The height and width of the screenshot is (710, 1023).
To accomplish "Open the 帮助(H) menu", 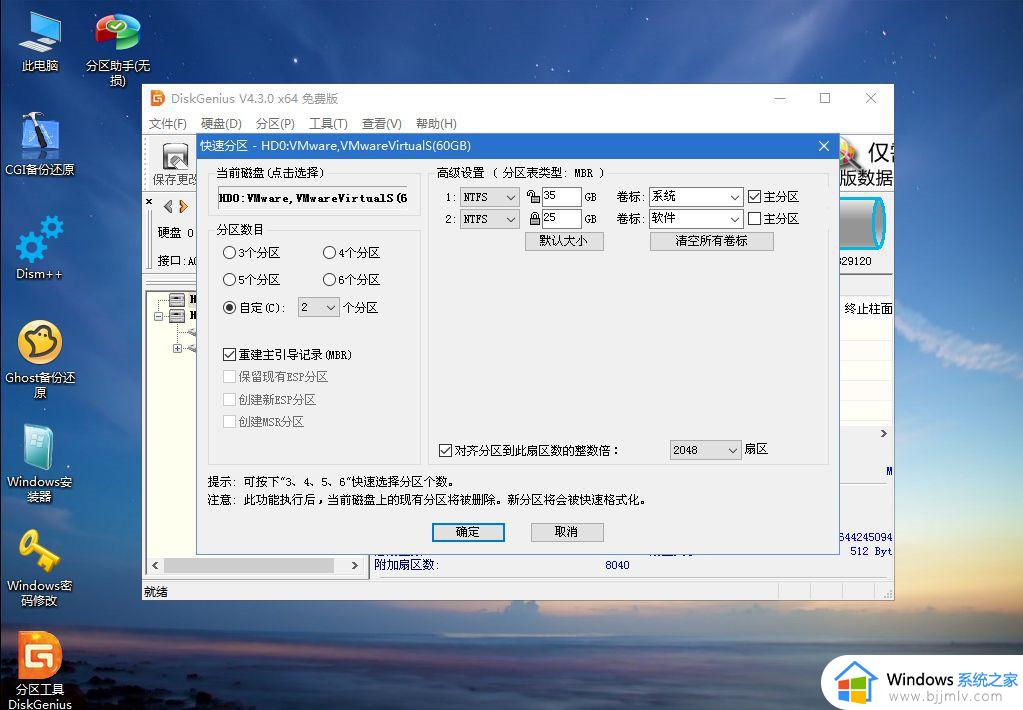I will tap(436, 124).
